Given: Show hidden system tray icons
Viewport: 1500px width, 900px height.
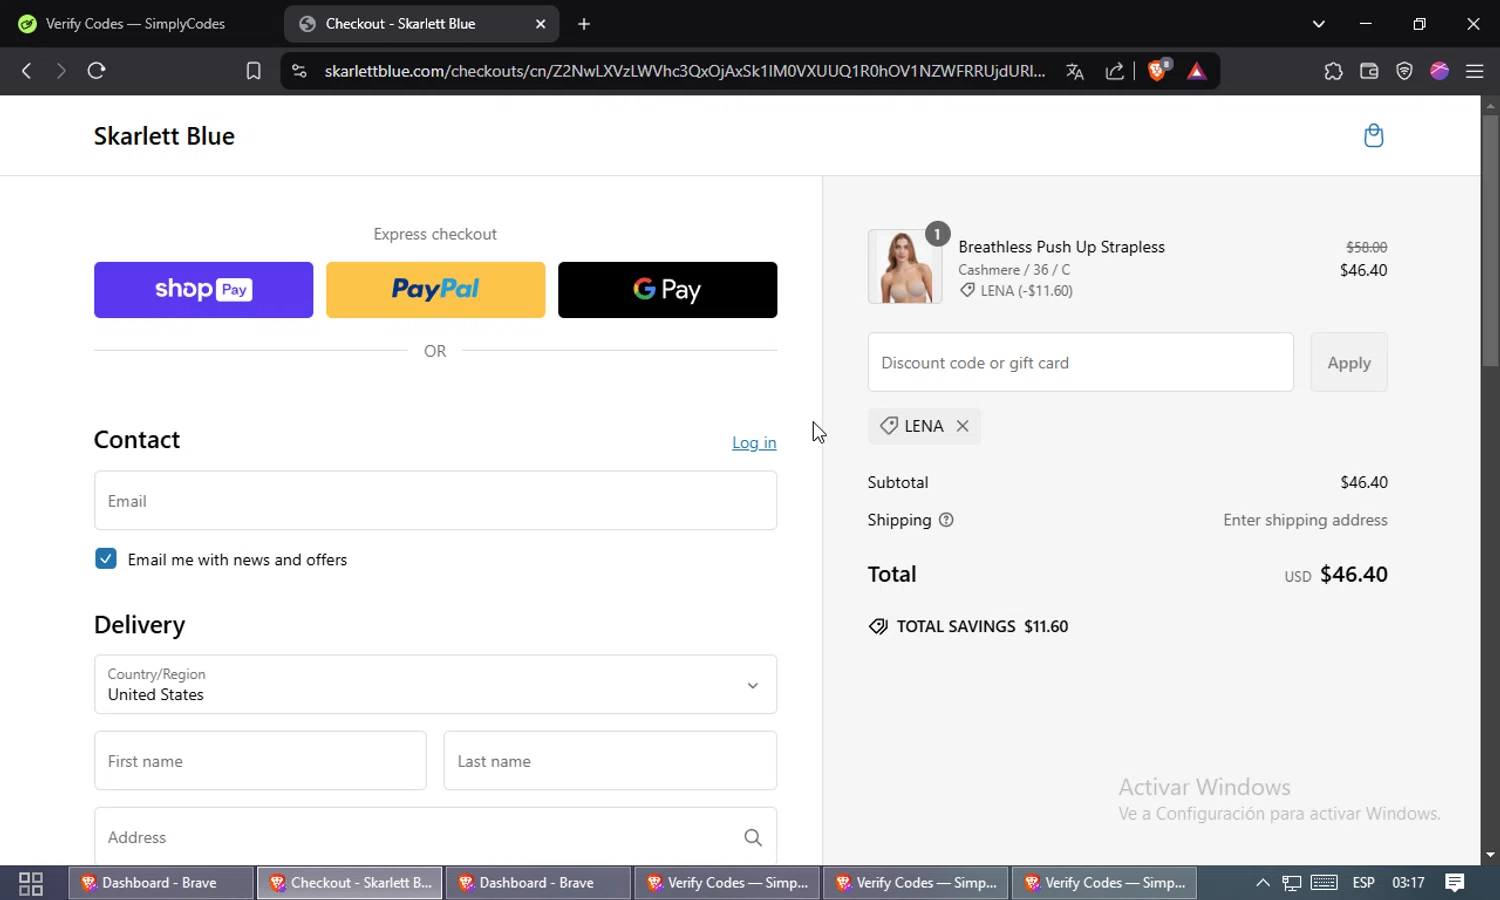Looking at the screenshot, I should pos(1262,883).
